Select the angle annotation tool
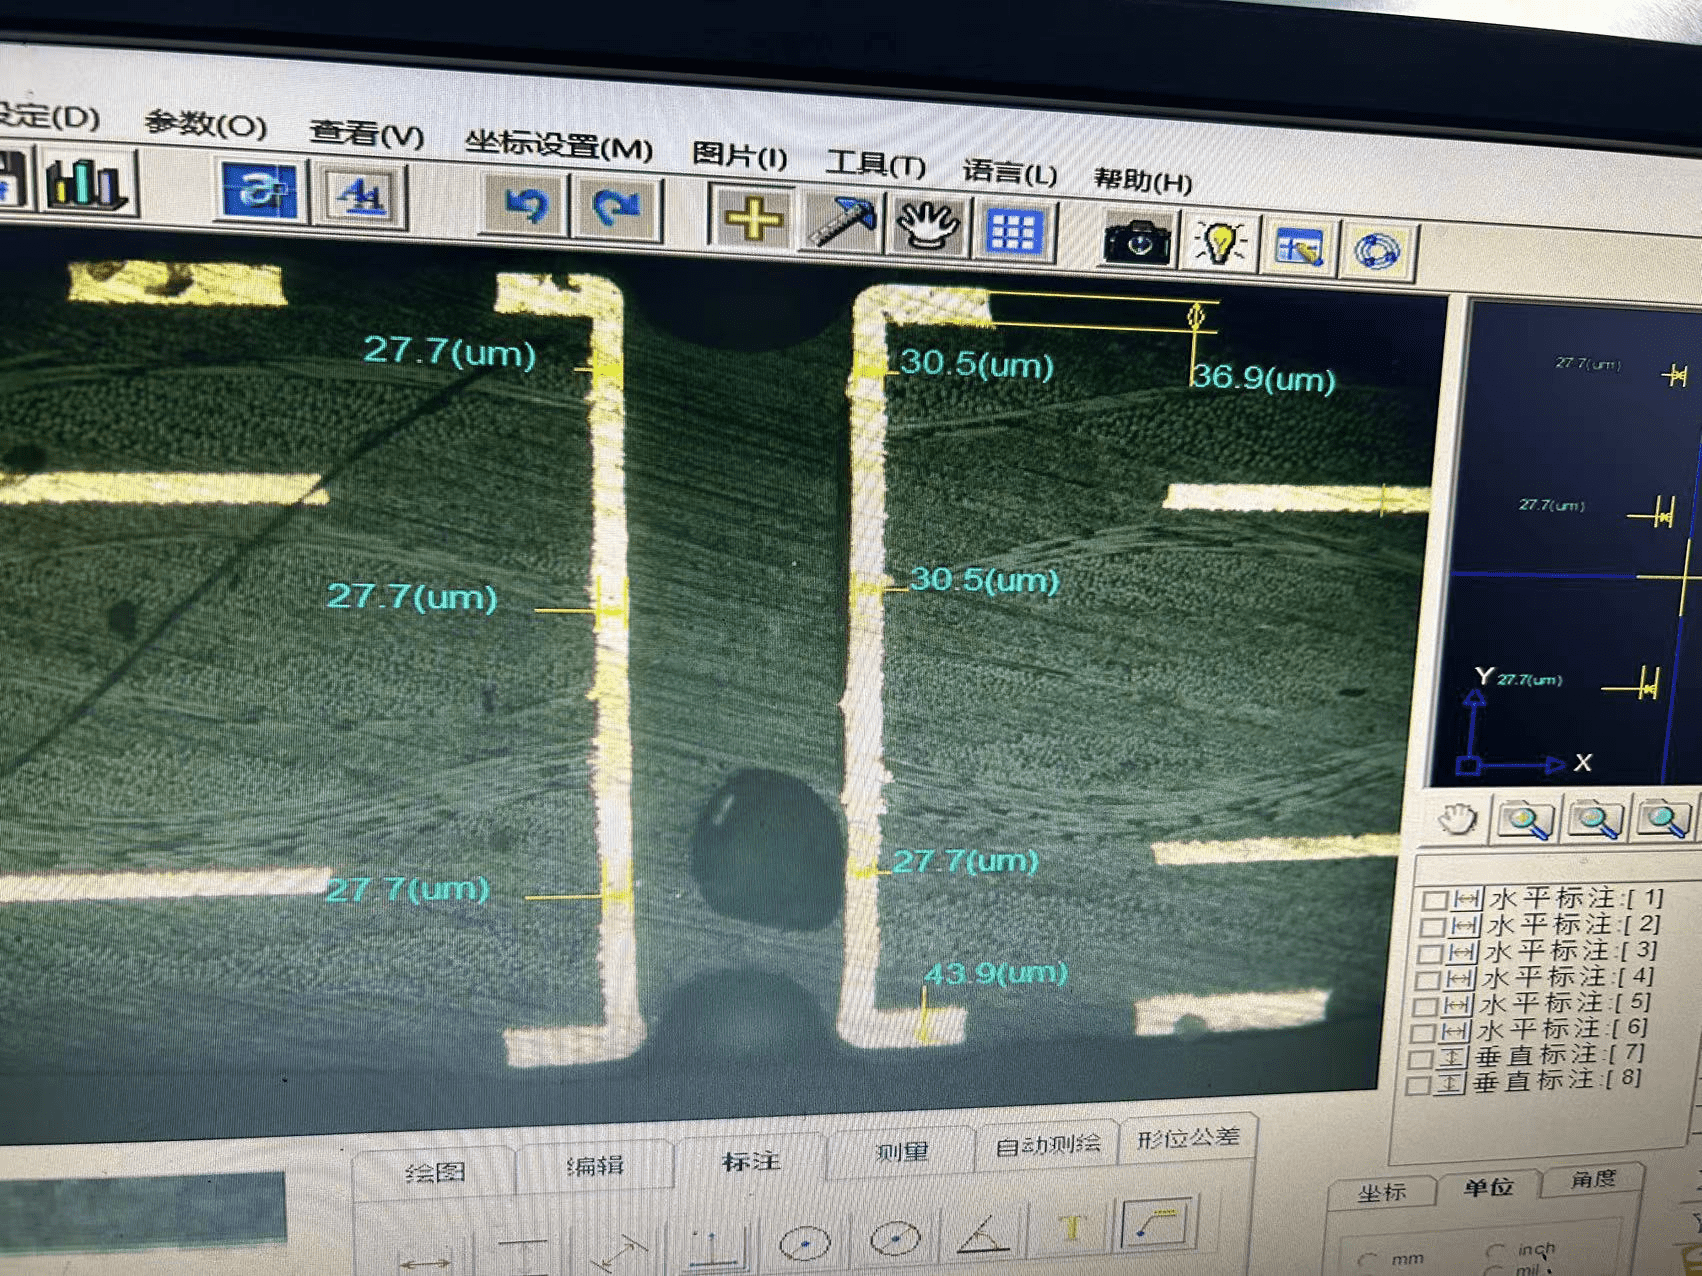 984,1233
